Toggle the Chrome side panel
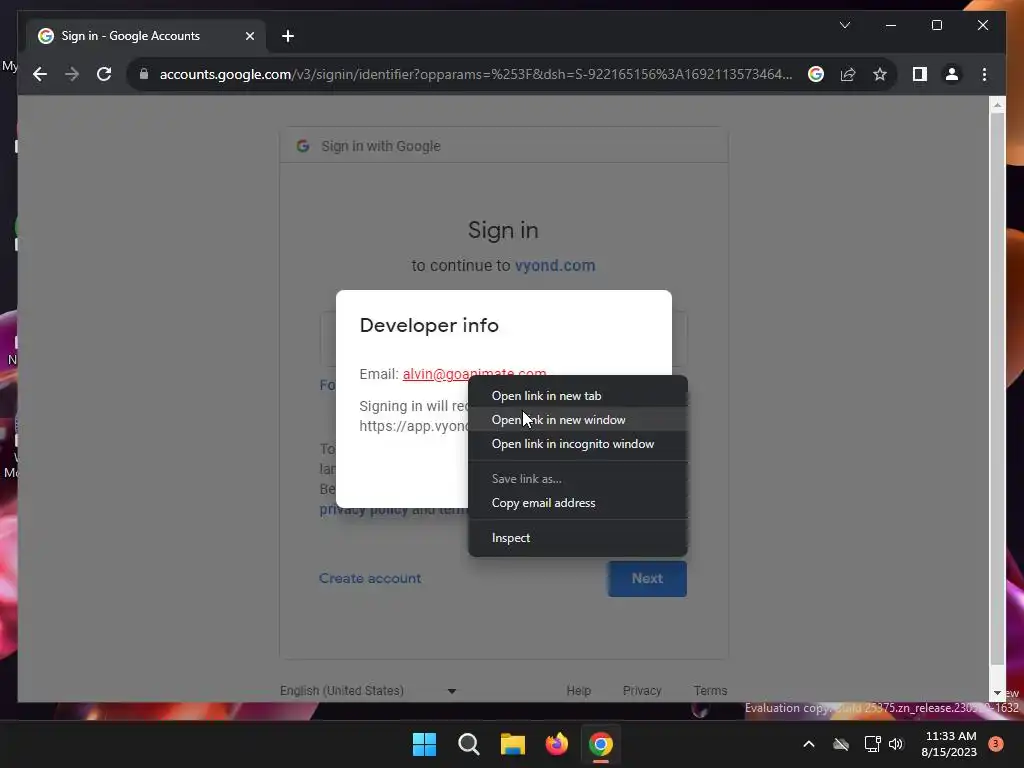This screenshot has width=1024, height=768. point(920,74)
